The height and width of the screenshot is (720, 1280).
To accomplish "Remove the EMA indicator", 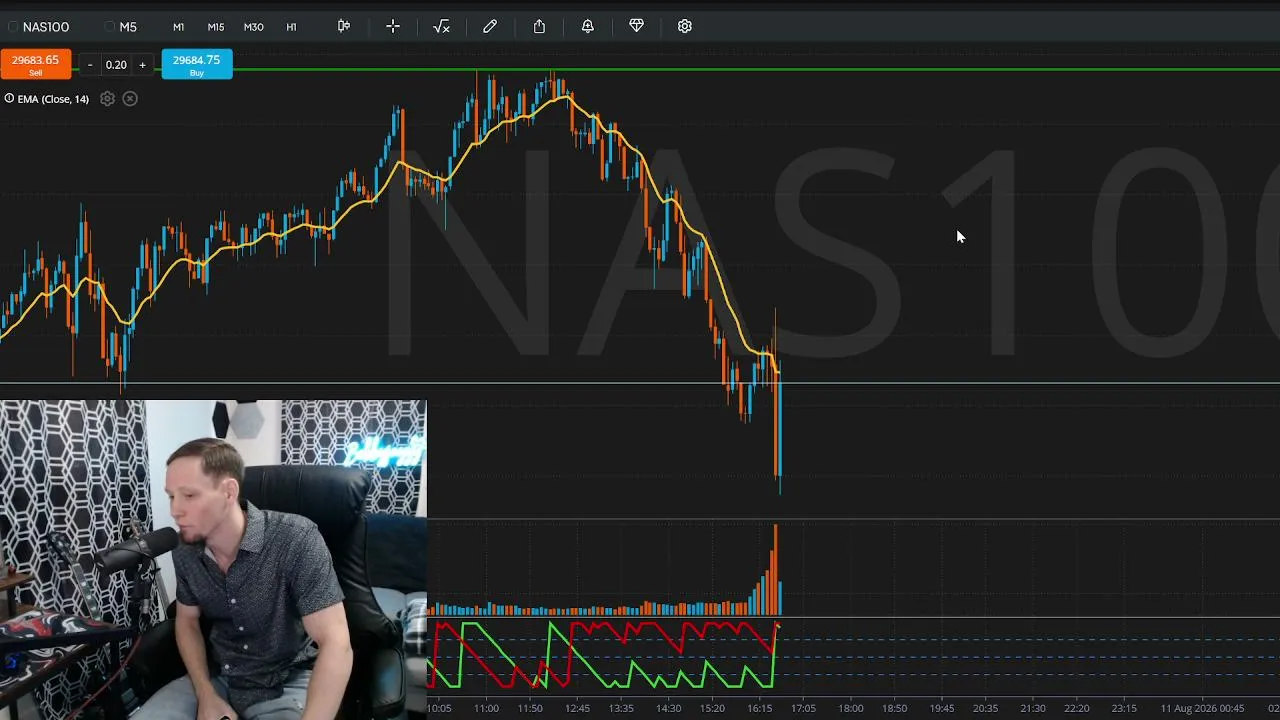I will click(x=130, y=99).
